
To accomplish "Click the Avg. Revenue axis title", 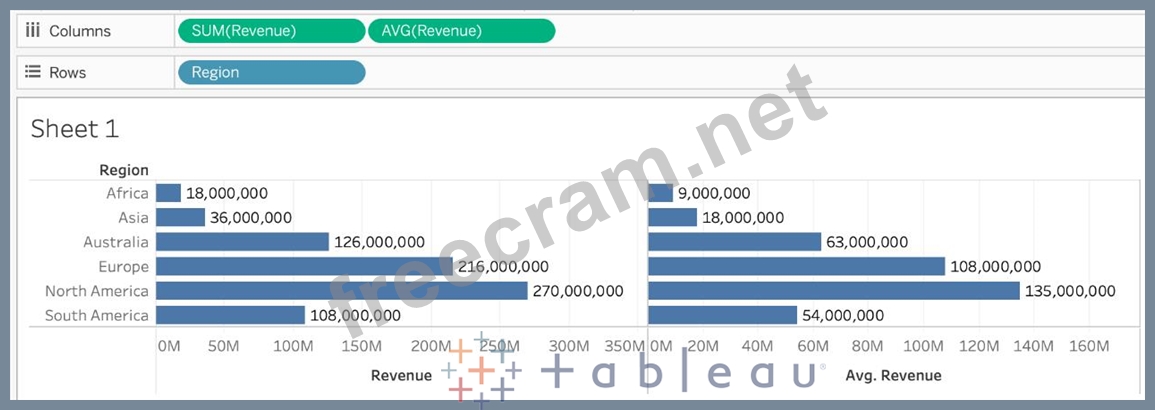I will pyautogui.click(x=893, y=375).
